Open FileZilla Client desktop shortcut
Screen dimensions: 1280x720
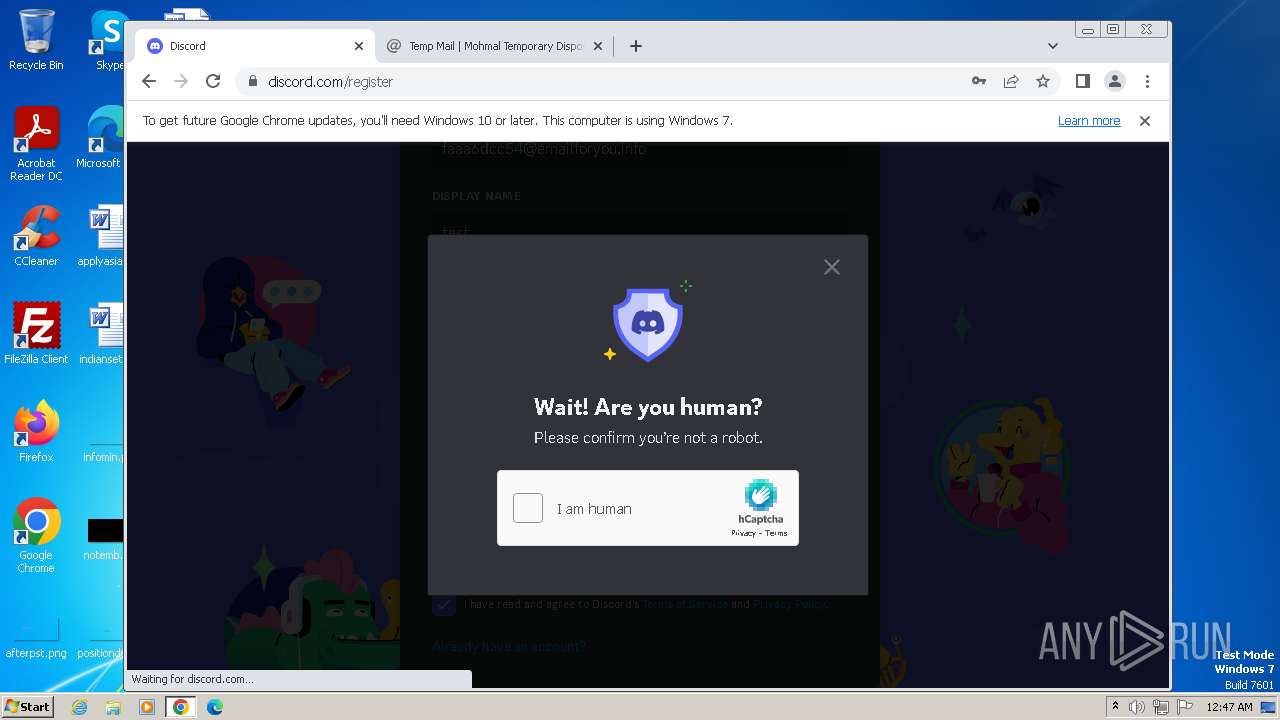click(36, 334)
